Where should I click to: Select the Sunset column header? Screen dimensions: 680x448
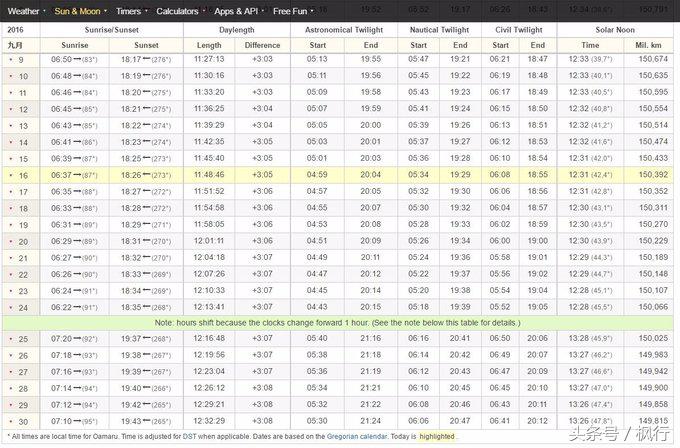click(x=146, y=45)
